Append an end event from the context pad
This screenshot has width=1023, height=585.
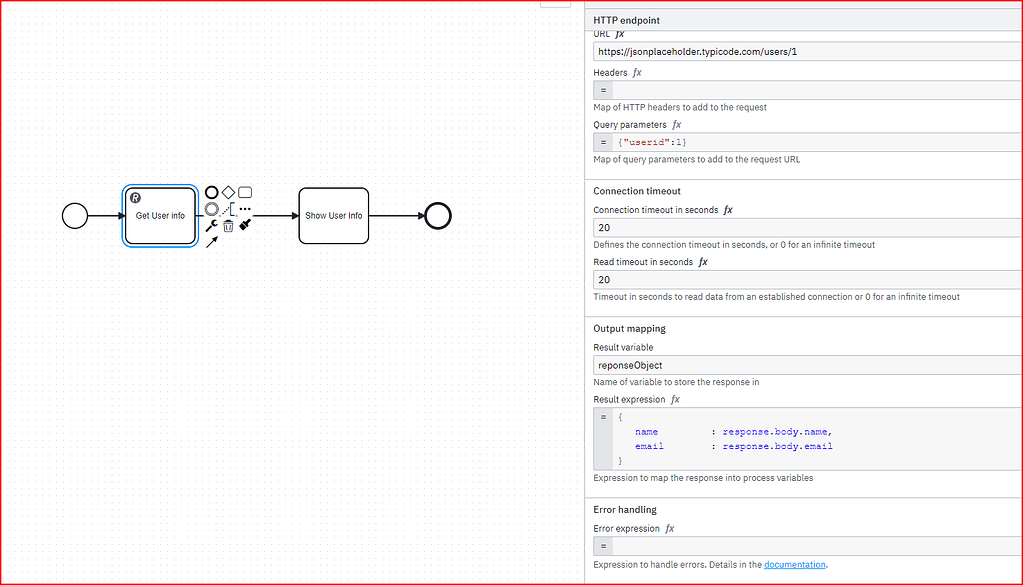coord(211,192)
